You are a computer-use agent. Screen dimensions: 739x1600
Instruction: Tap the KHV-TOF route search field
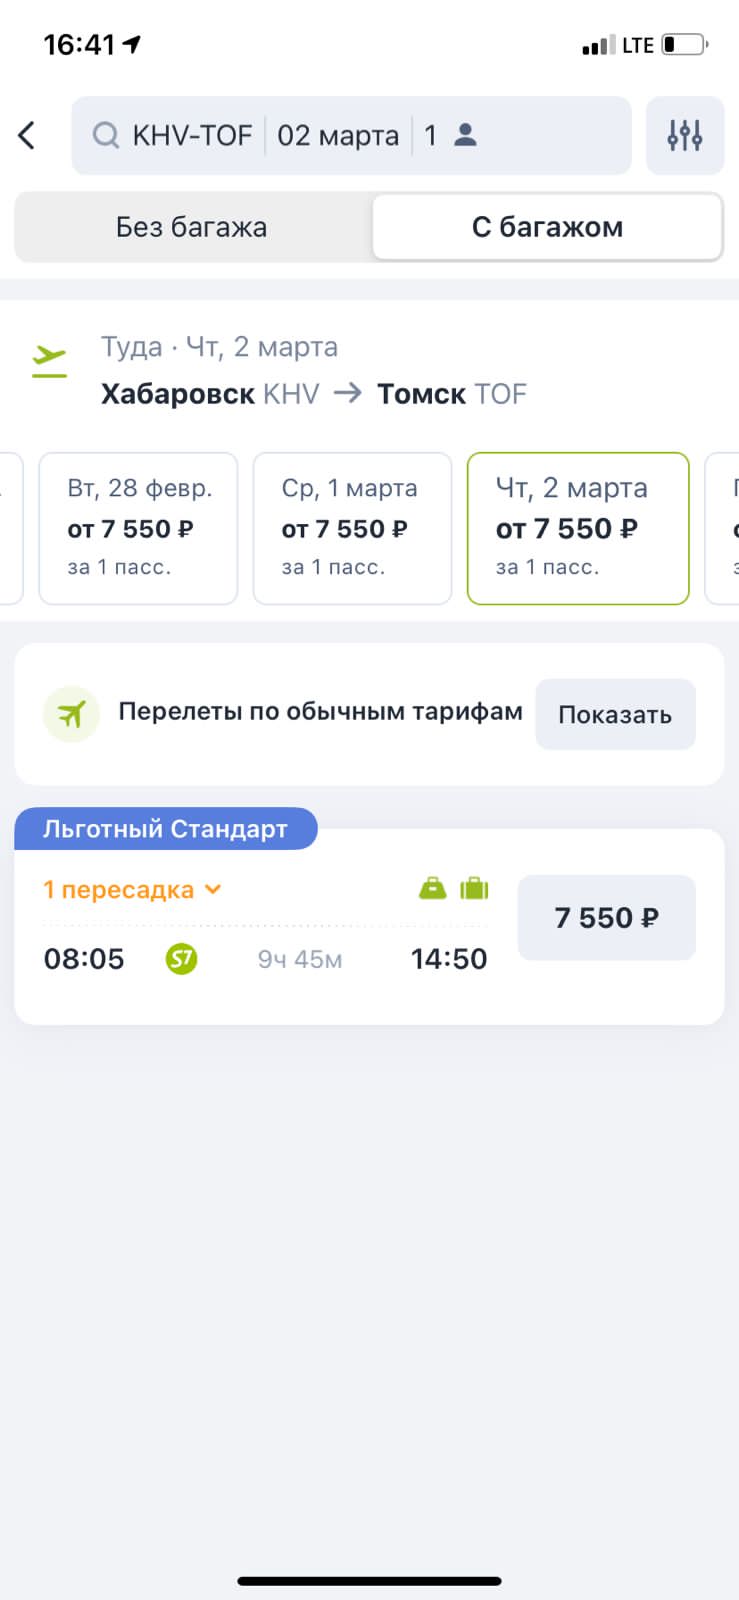(x=192, y=135)
